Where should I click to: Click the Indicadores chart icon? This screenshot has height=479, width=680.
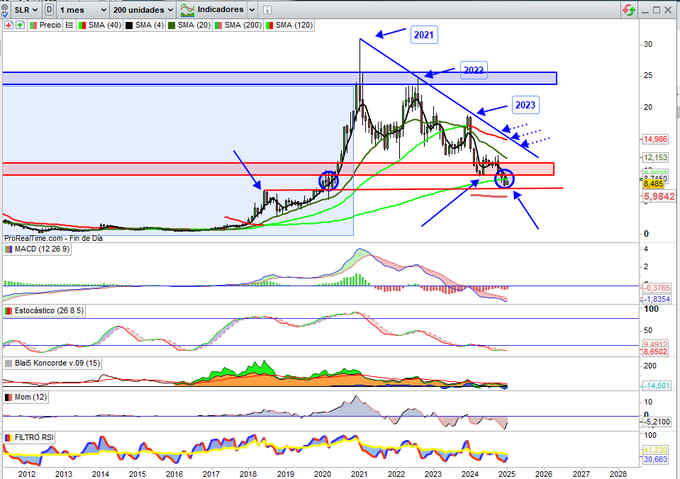pyautogui.click(x=187, y=10)
